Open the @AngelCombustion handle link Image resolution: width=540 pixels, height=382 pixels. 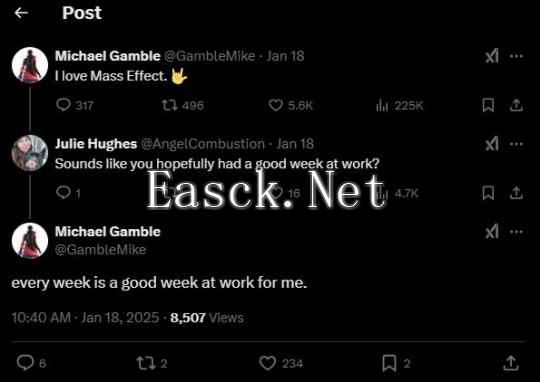tap(203, 144)
